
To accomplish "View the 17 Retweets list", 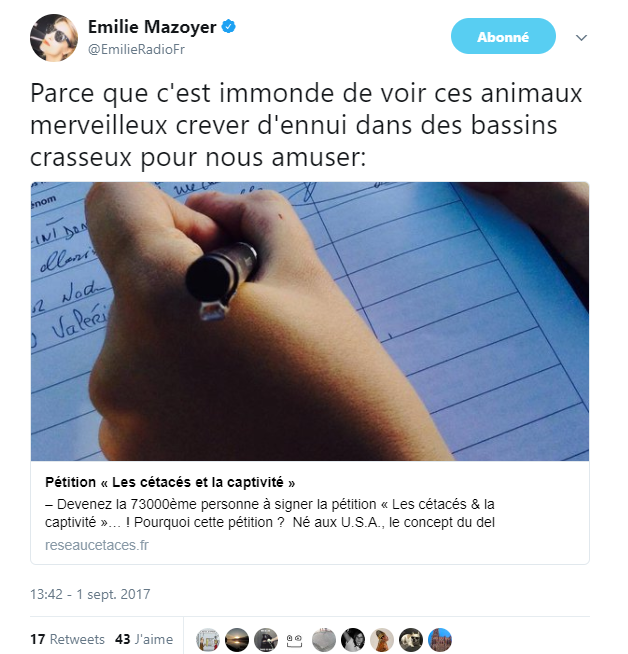I will pyautogui.click(x=67, y=639).
